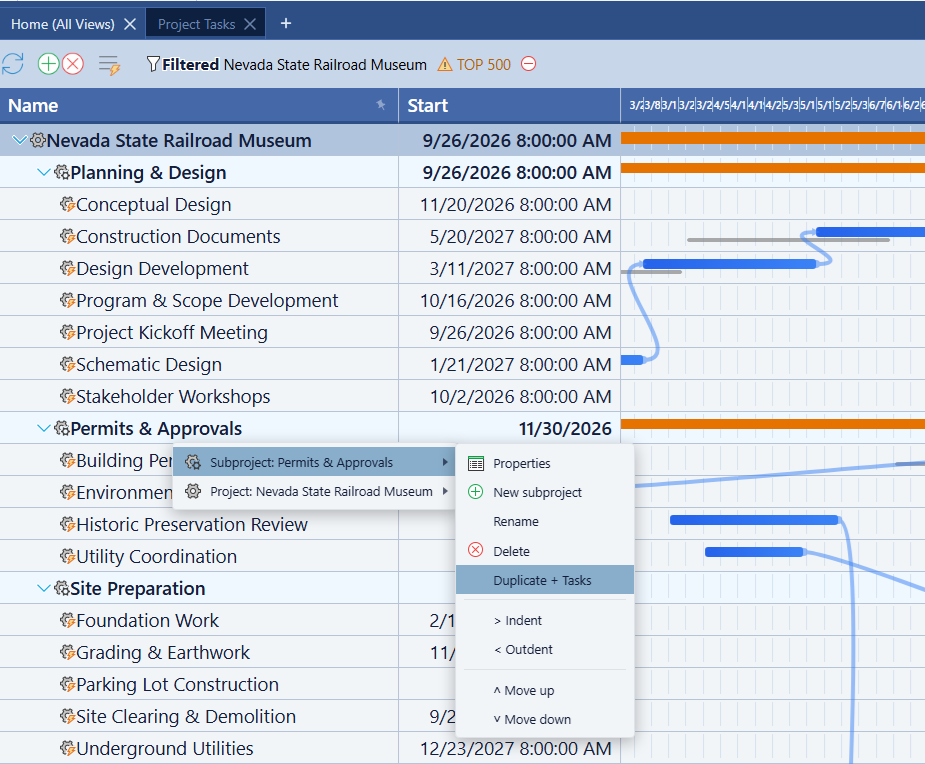Click task icon of Program & Scope Development

pyautogui.click(x=67, y=300)
